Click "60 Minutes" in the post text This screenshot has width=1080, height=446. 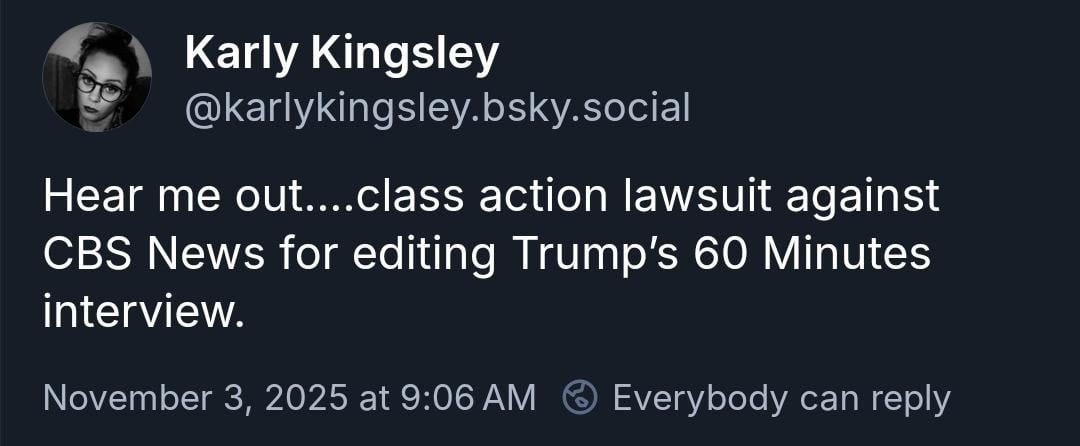tap(813, 255)
